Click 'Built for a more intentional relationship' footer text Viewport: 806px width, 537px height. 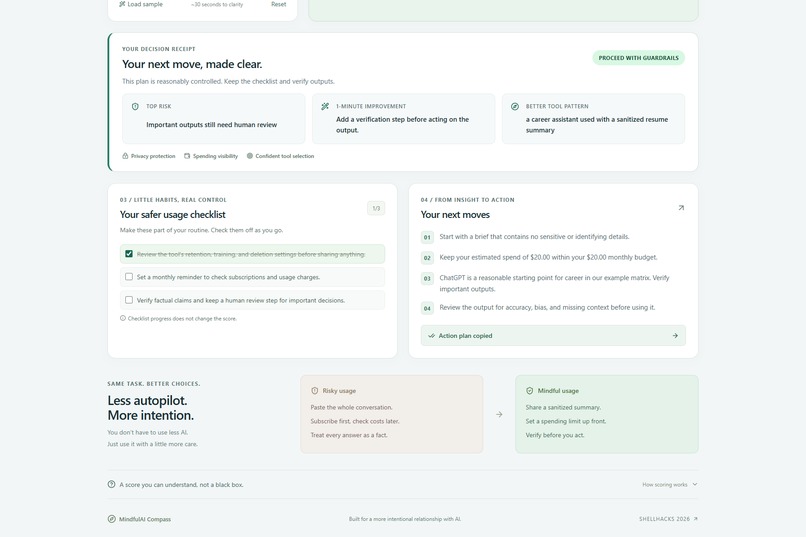point(405,519)
